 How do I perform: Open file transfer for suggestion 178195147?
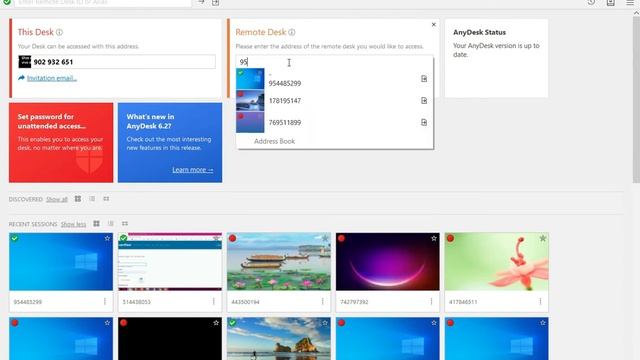[x=424, y=100]
